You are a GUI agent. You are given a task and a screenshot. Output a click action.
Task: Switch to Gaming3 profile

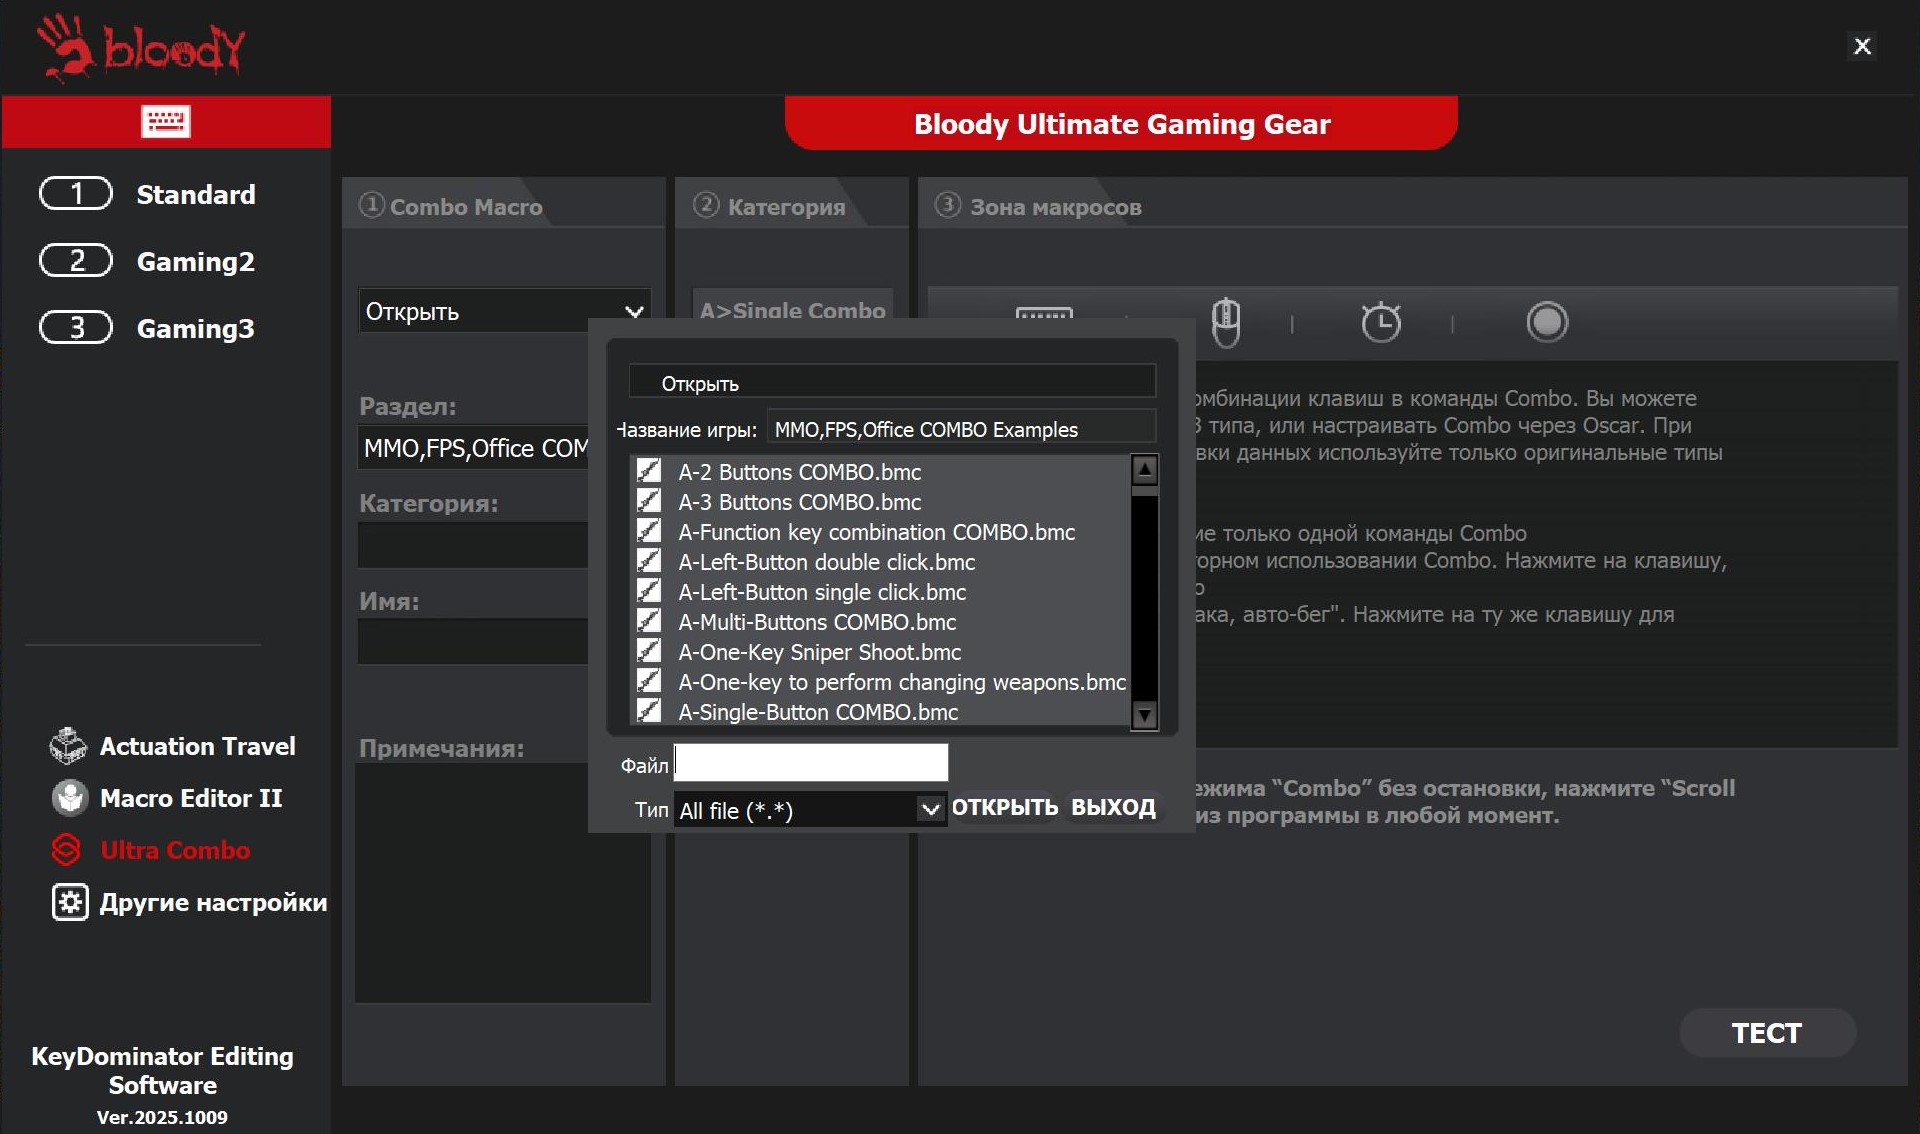pyautogui.click(x=147, y=328)
